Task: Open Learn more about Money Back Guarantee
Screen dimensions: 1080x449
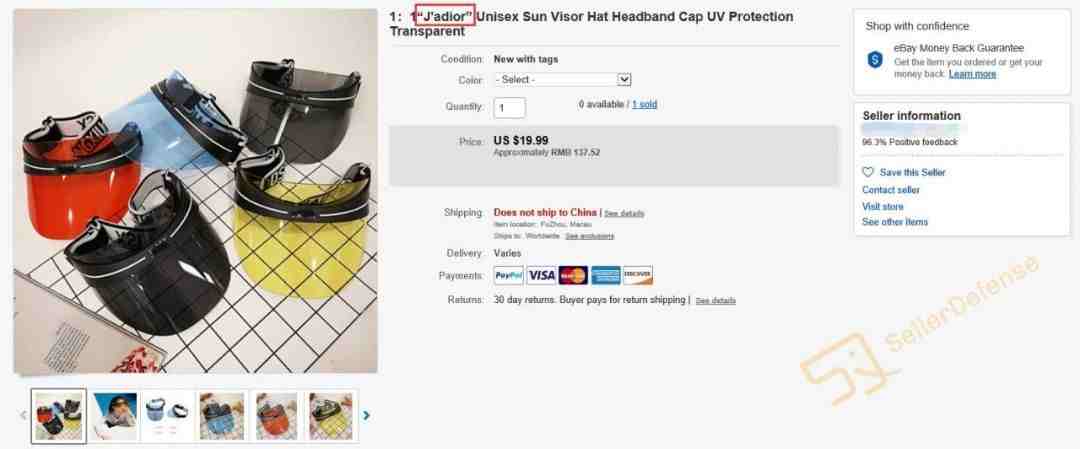Action: (x=972, y=74)
